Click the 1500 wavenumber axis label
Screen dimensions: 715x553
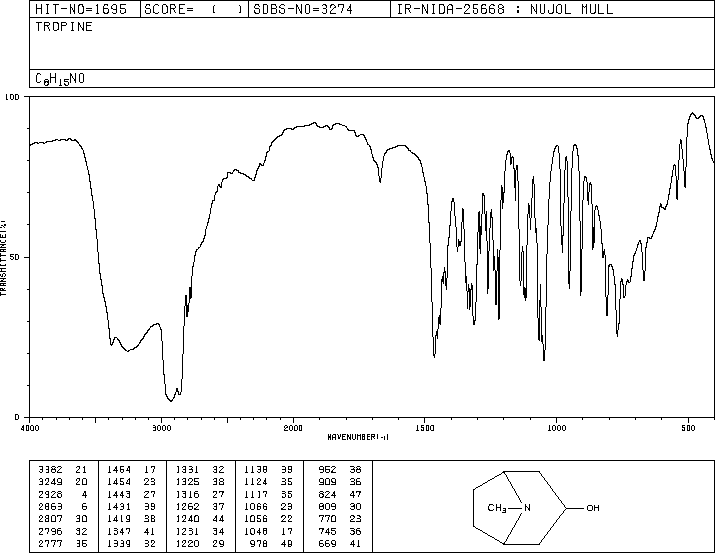pyautogui.click(x=425, y=428)
